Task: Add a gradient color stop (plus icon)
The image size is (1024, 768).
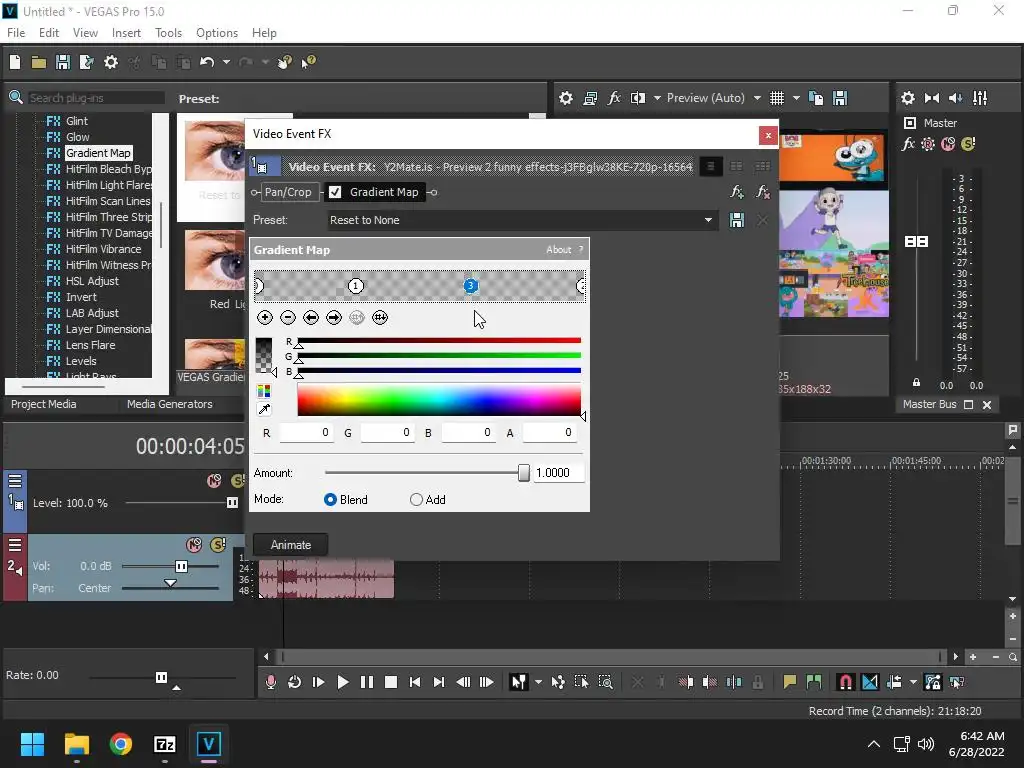Action: 264,317
